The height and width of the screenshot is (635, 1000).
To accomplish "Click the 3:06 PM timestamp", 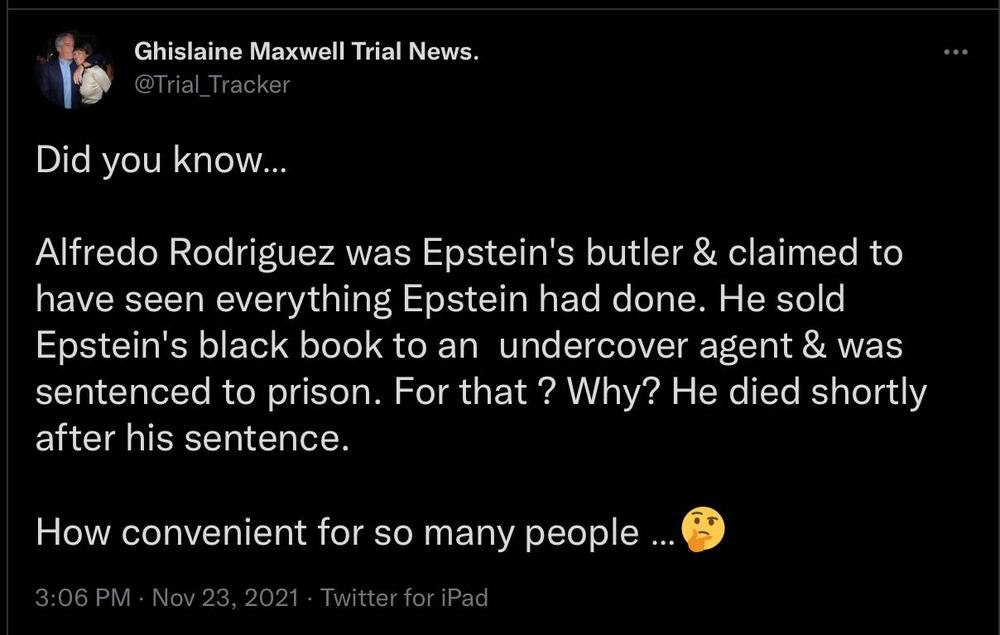I will pyautogui.click(x=83, y=598).
